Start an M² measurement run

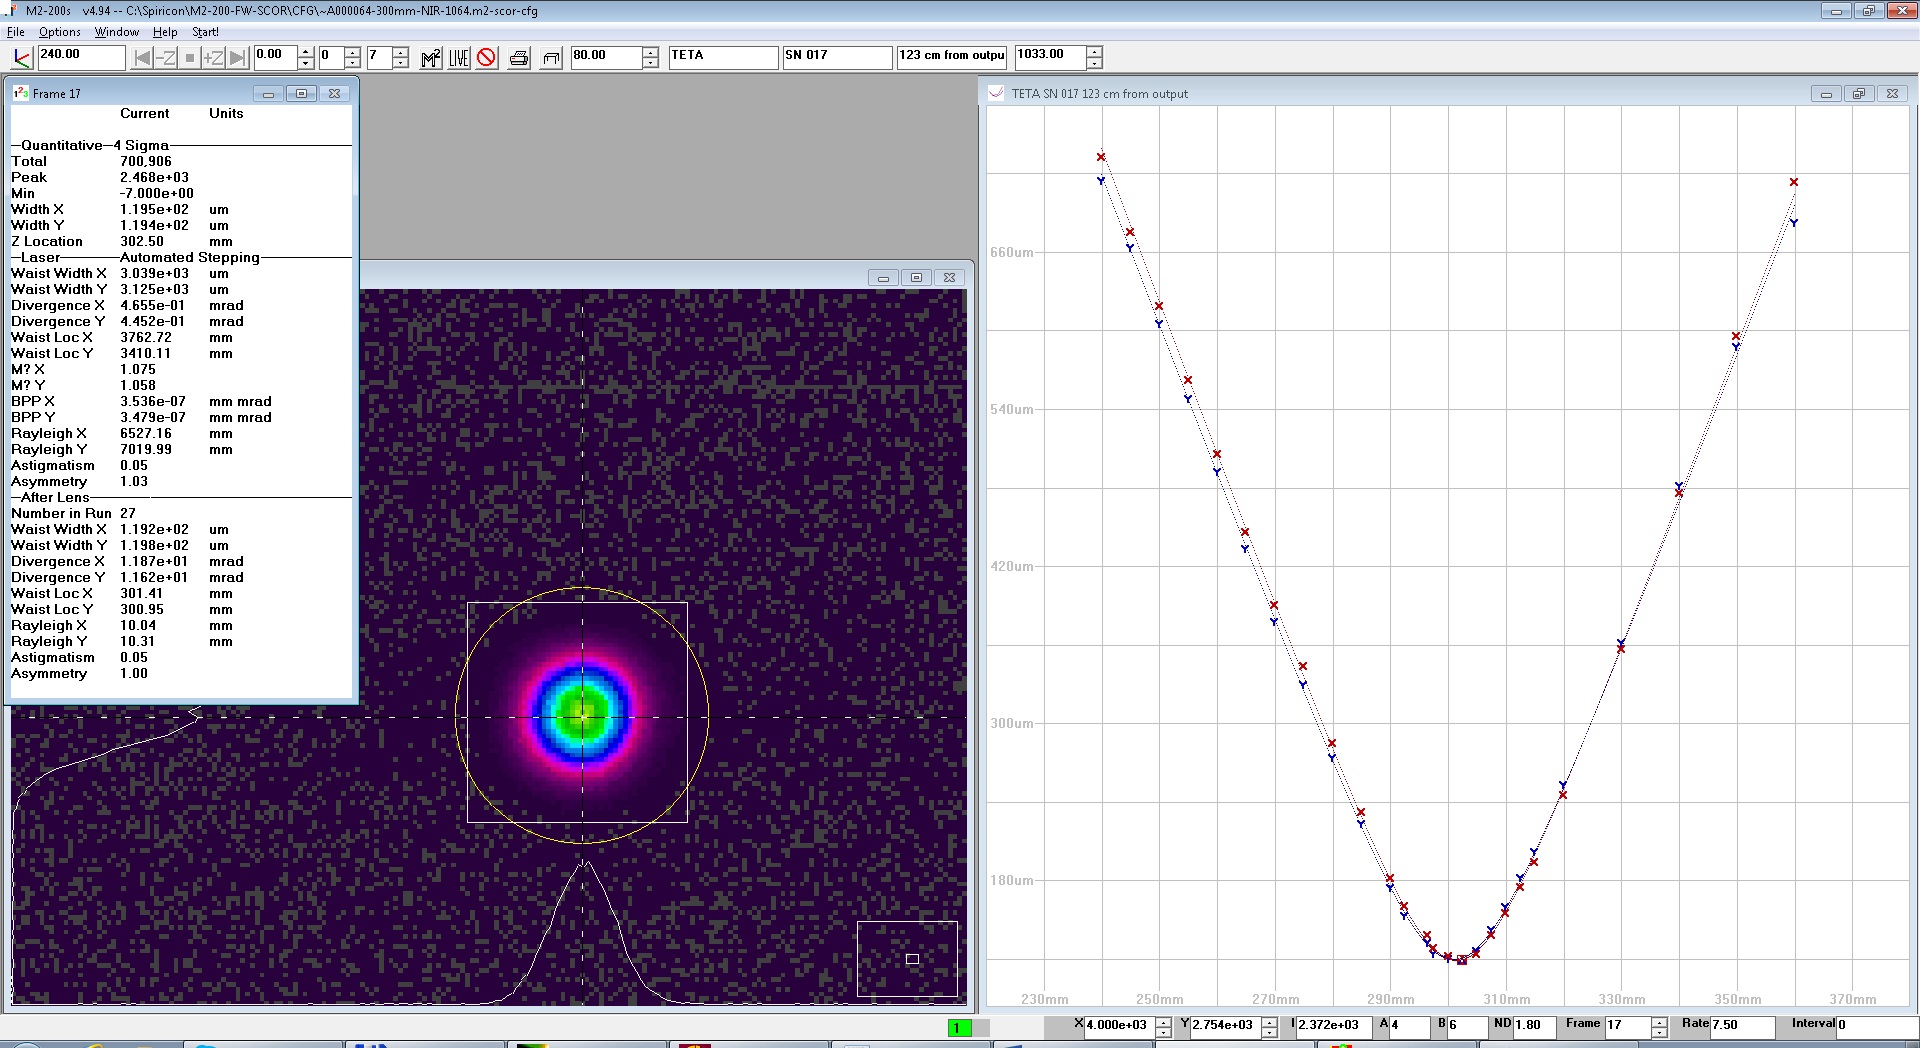(431, 58)
